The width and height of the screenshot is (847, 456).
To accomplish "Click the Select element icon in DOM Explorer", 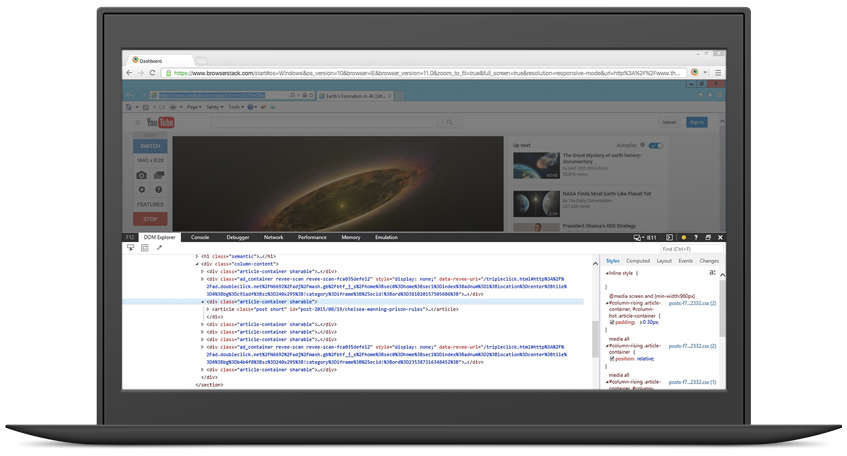I will tap(131, 247).
